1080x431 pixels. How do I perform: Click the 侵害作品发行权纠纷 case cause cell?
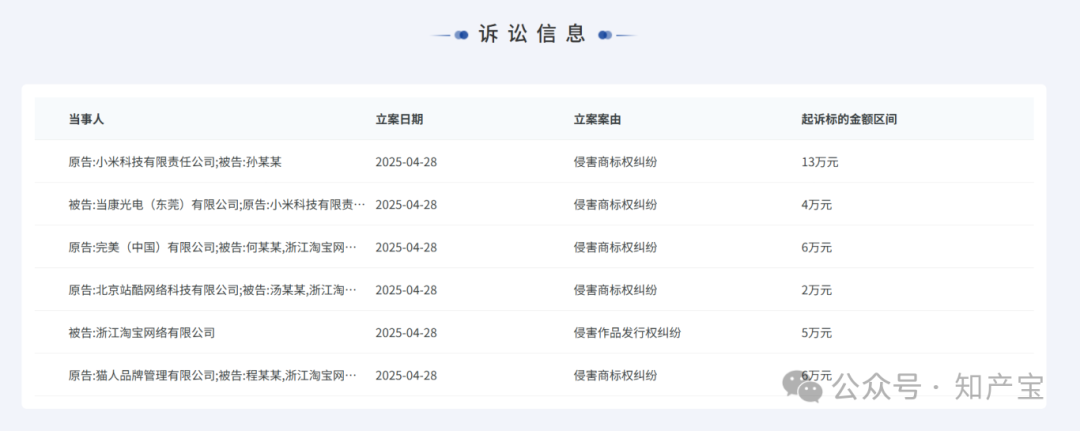pyautogui.click(x=627, y=333)
